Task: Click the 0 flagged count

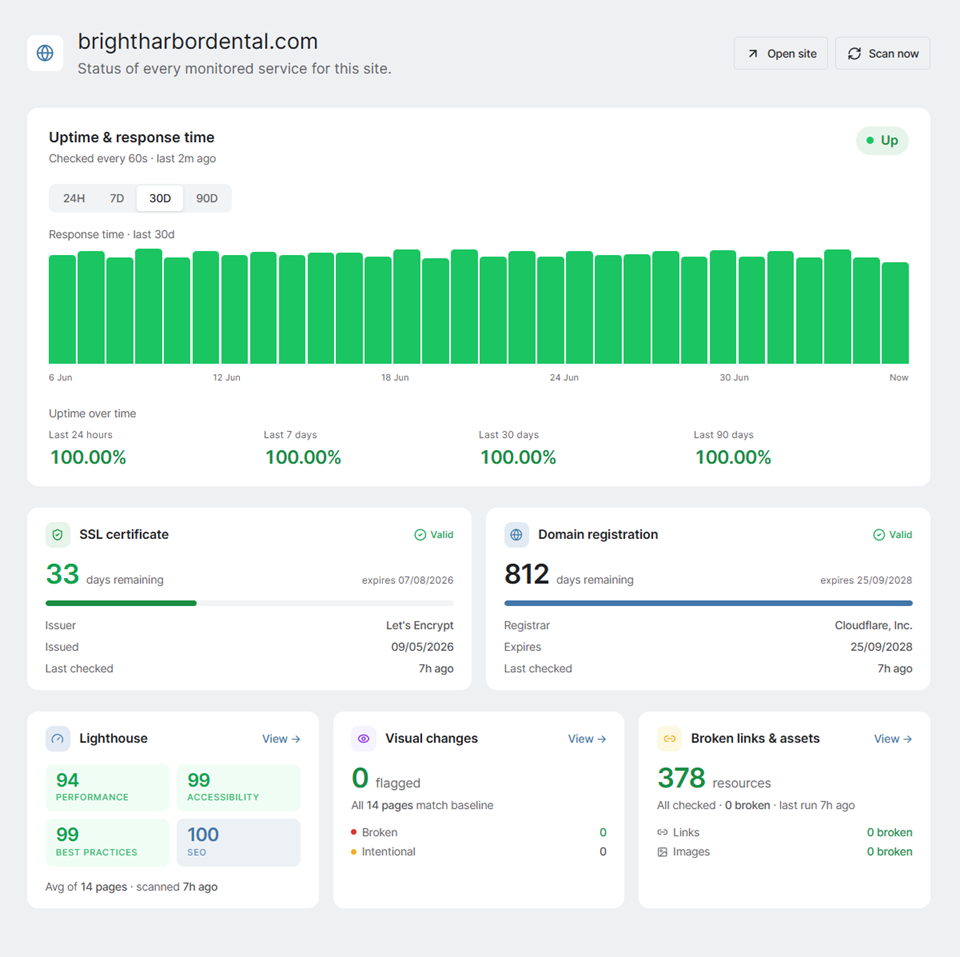Action: tap(360, 778)
